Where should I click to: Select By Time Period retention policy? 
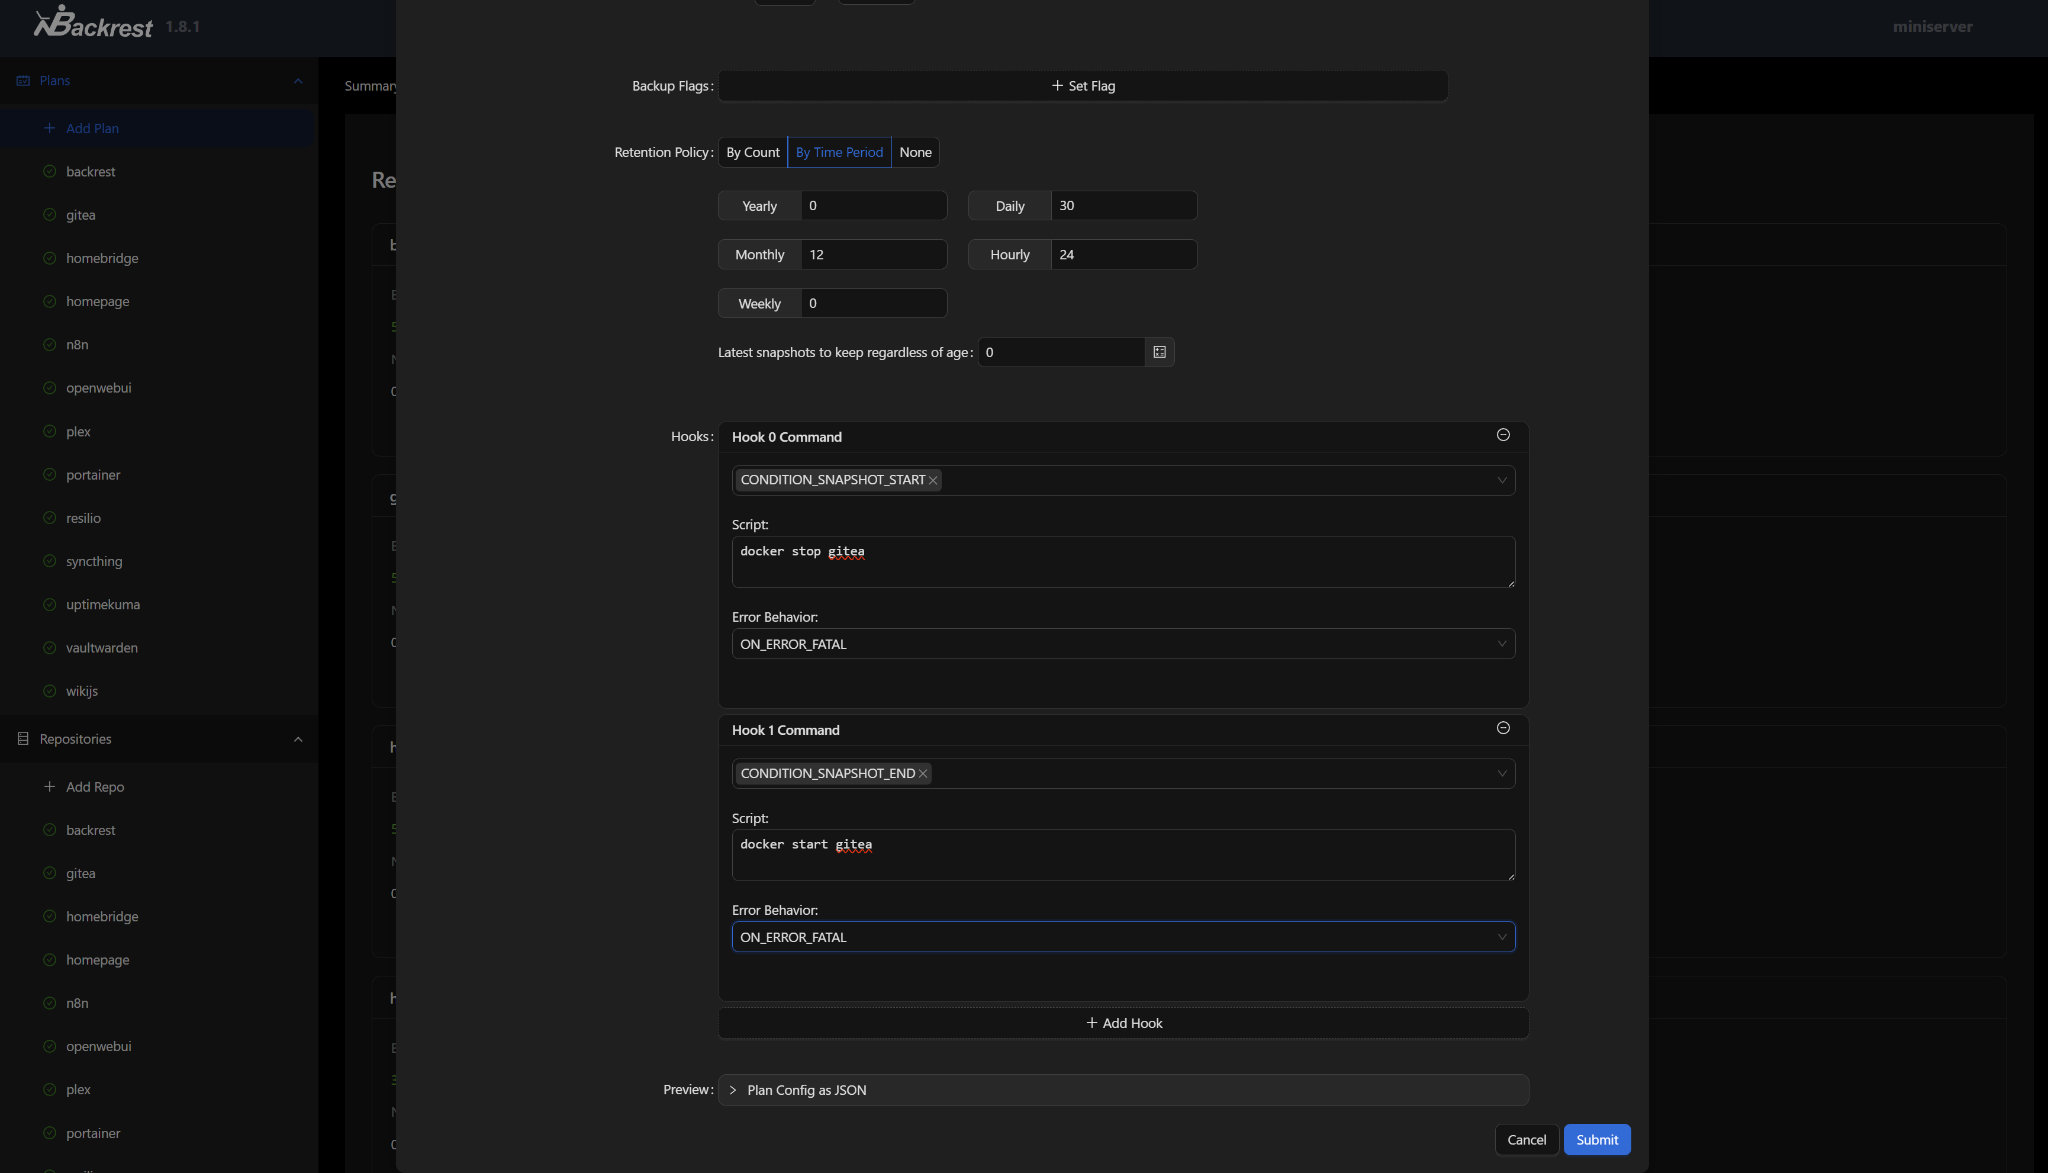pyautogui.click(x=839, y=152)
